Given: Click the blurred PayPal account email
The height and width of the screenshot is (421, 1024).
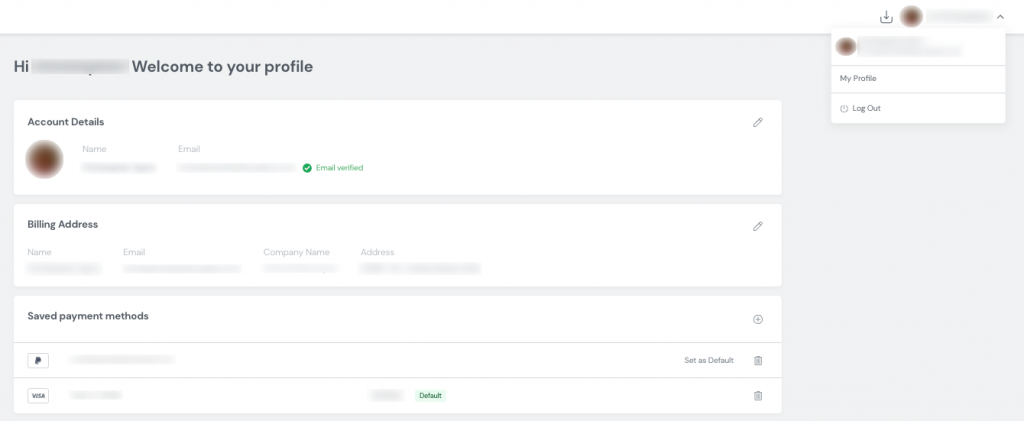Looking at the screenshot, I should [121, 359].
